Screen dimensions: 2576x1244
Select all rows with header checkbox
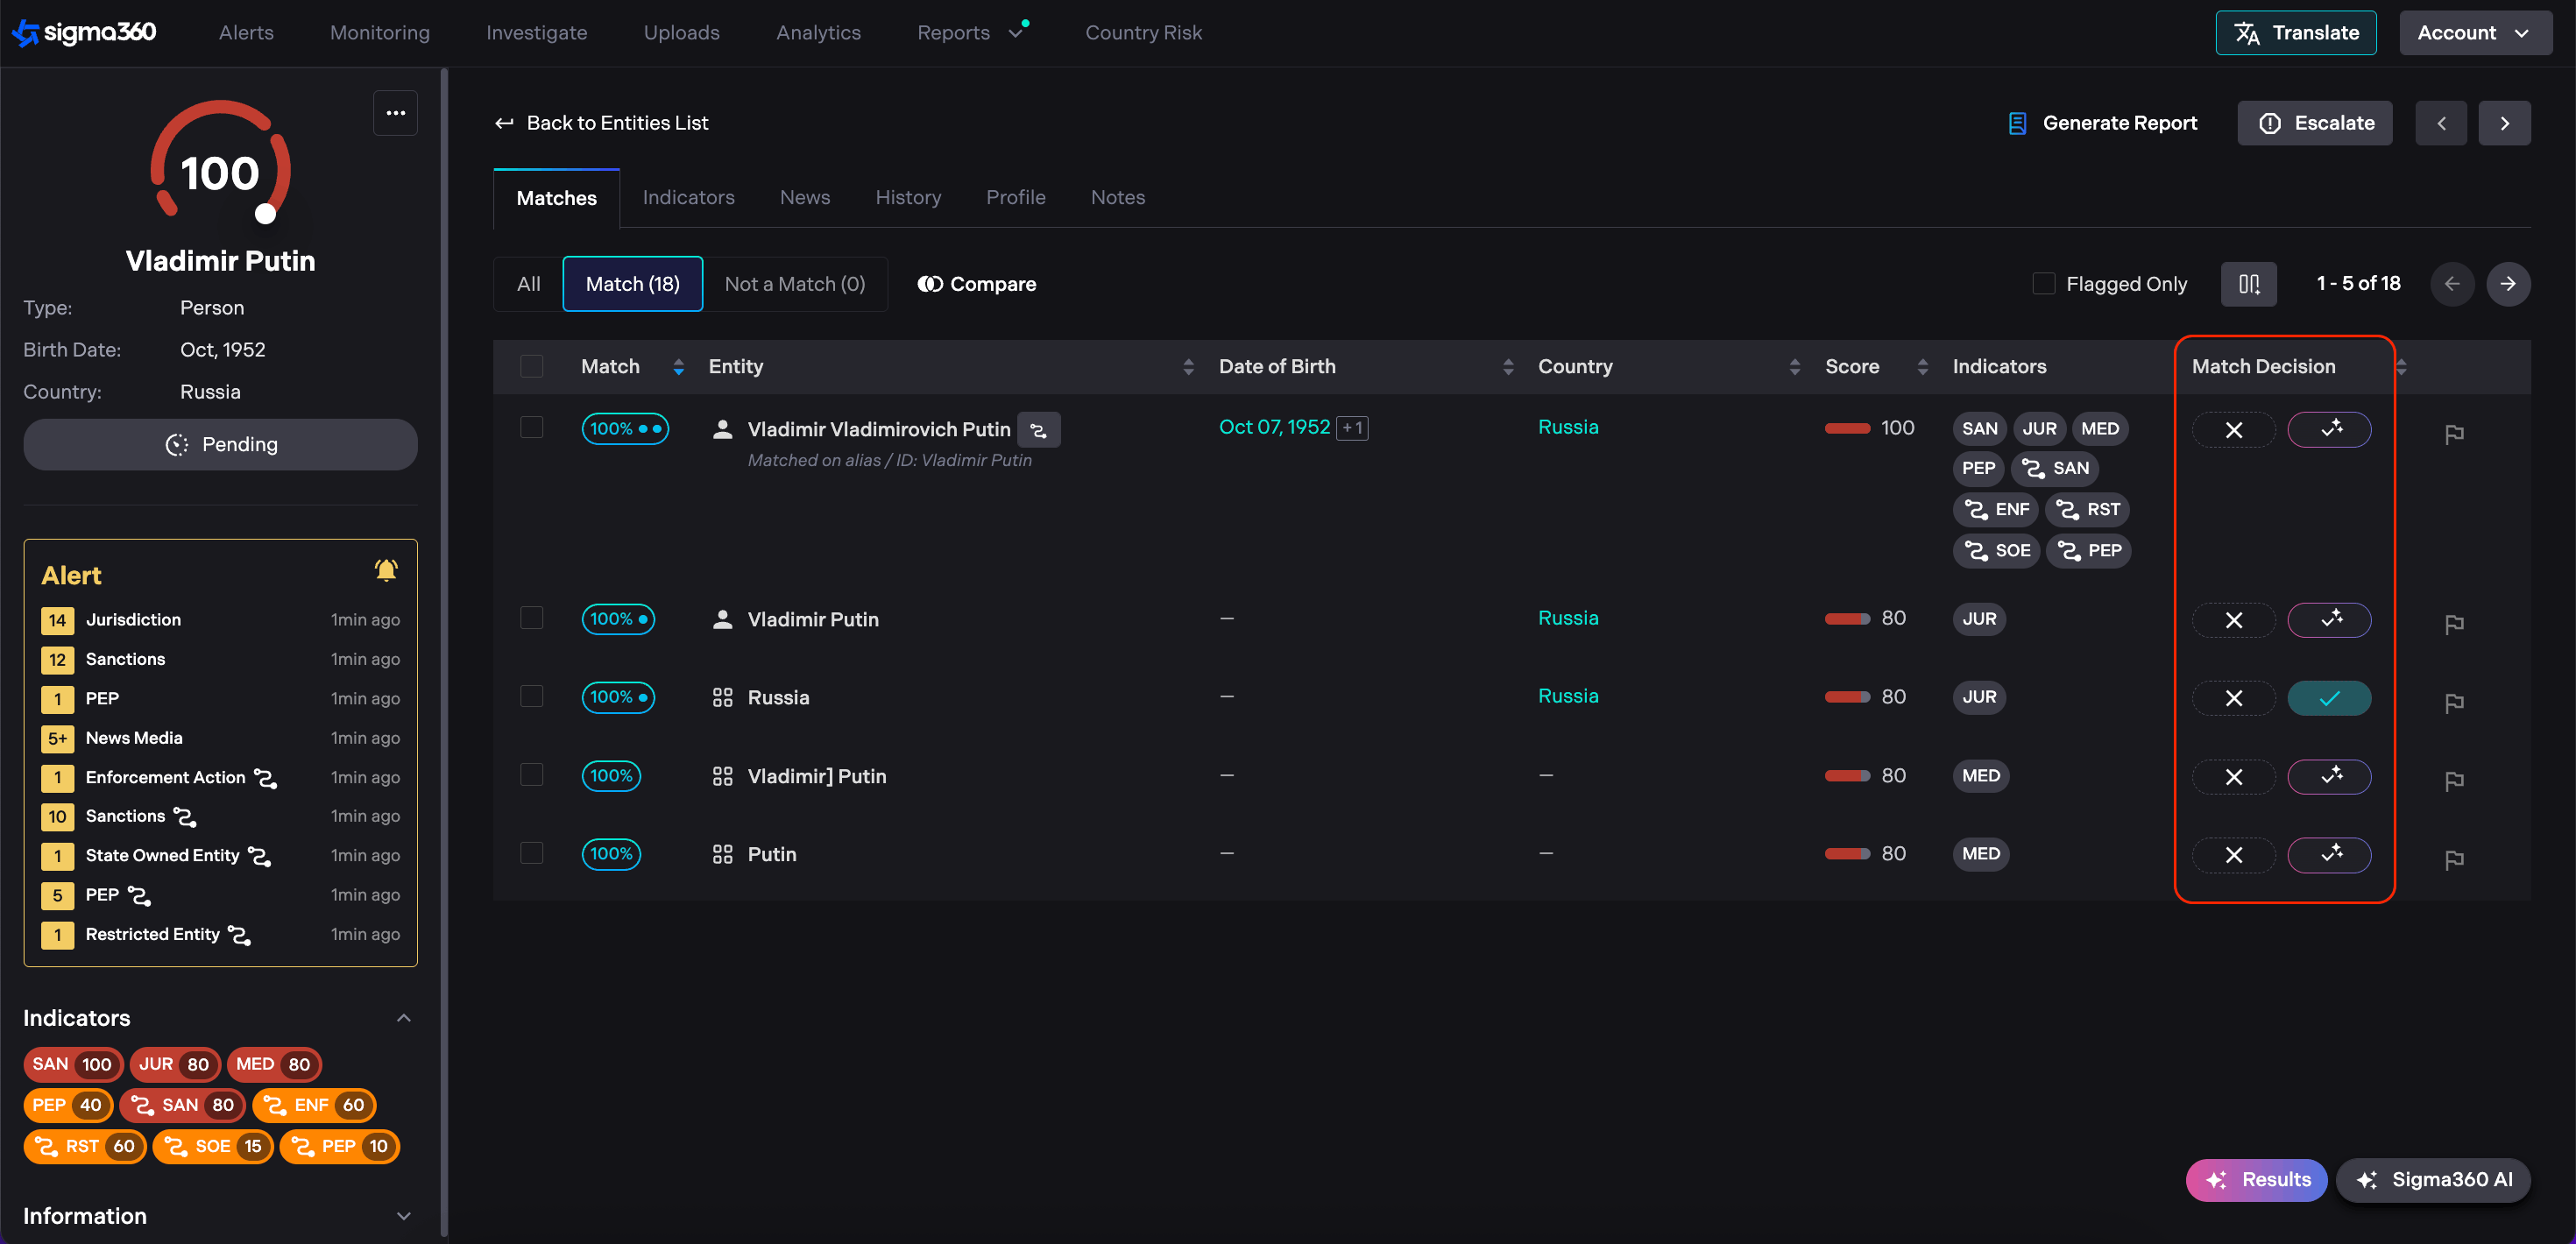coord(531,367)
